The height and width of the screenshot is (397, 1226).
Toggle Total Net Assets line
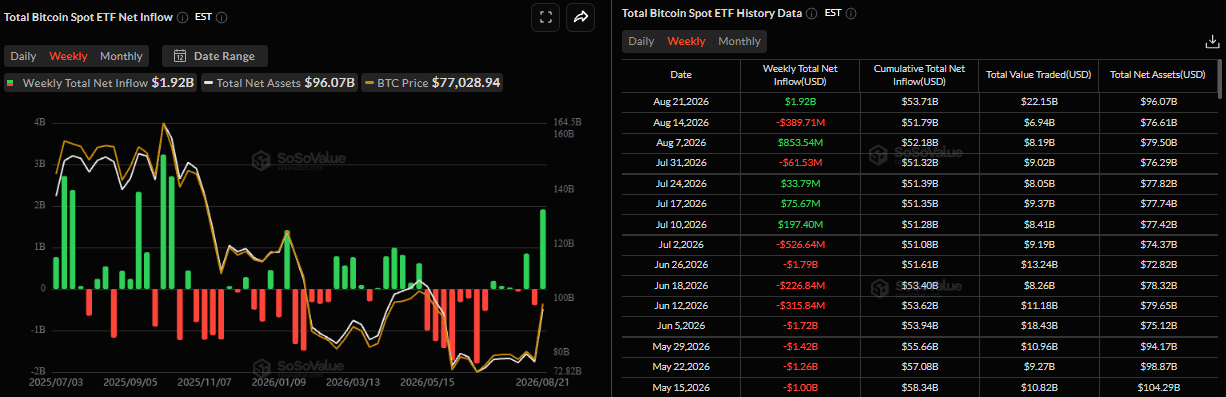click(x=280, y=83)
